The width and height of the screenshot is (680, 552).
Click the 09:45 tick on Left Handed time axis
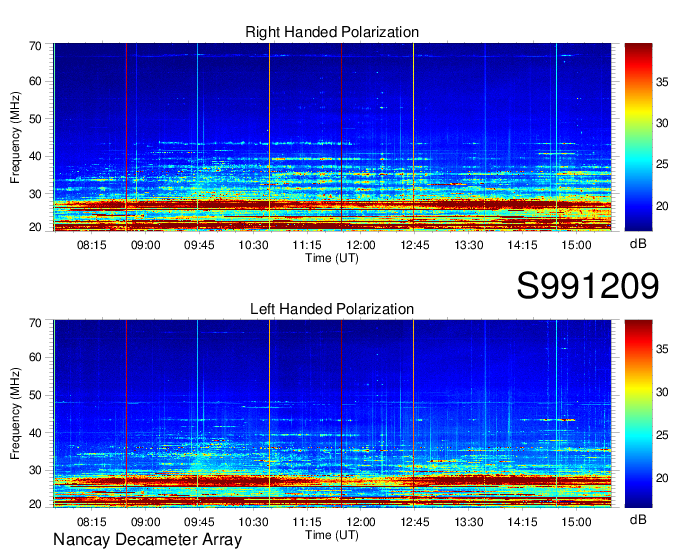click(x=199, y=521)
